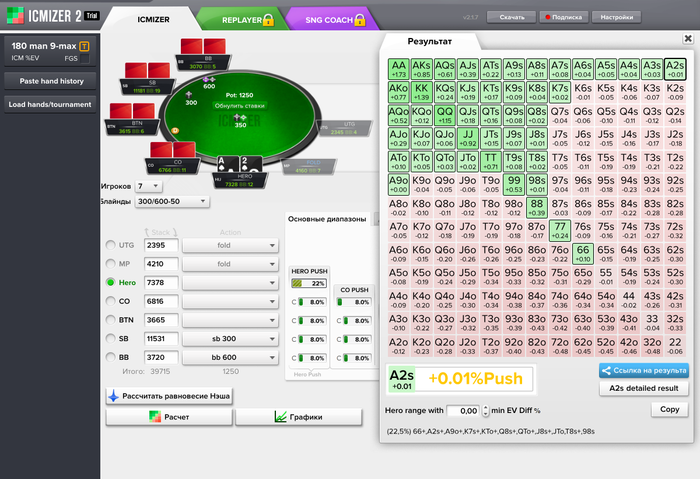Image resolution: width=700 pixels, height=479 pixels.
Task: Open the Hero action dropdown
Action: pos(230,283)
